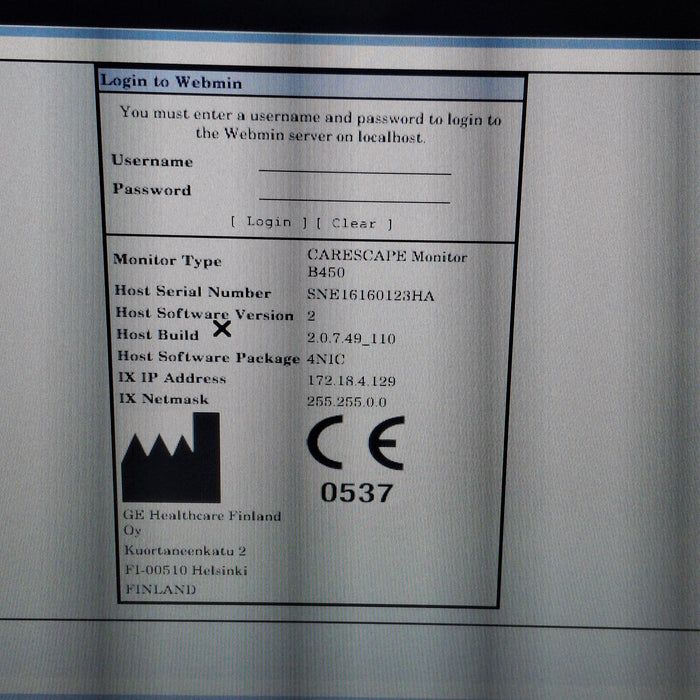The width and height of the screenshot is (700, 700).
Task: Click the GE Healthcare Finland Oy text
Action: (x=201, y=523)
